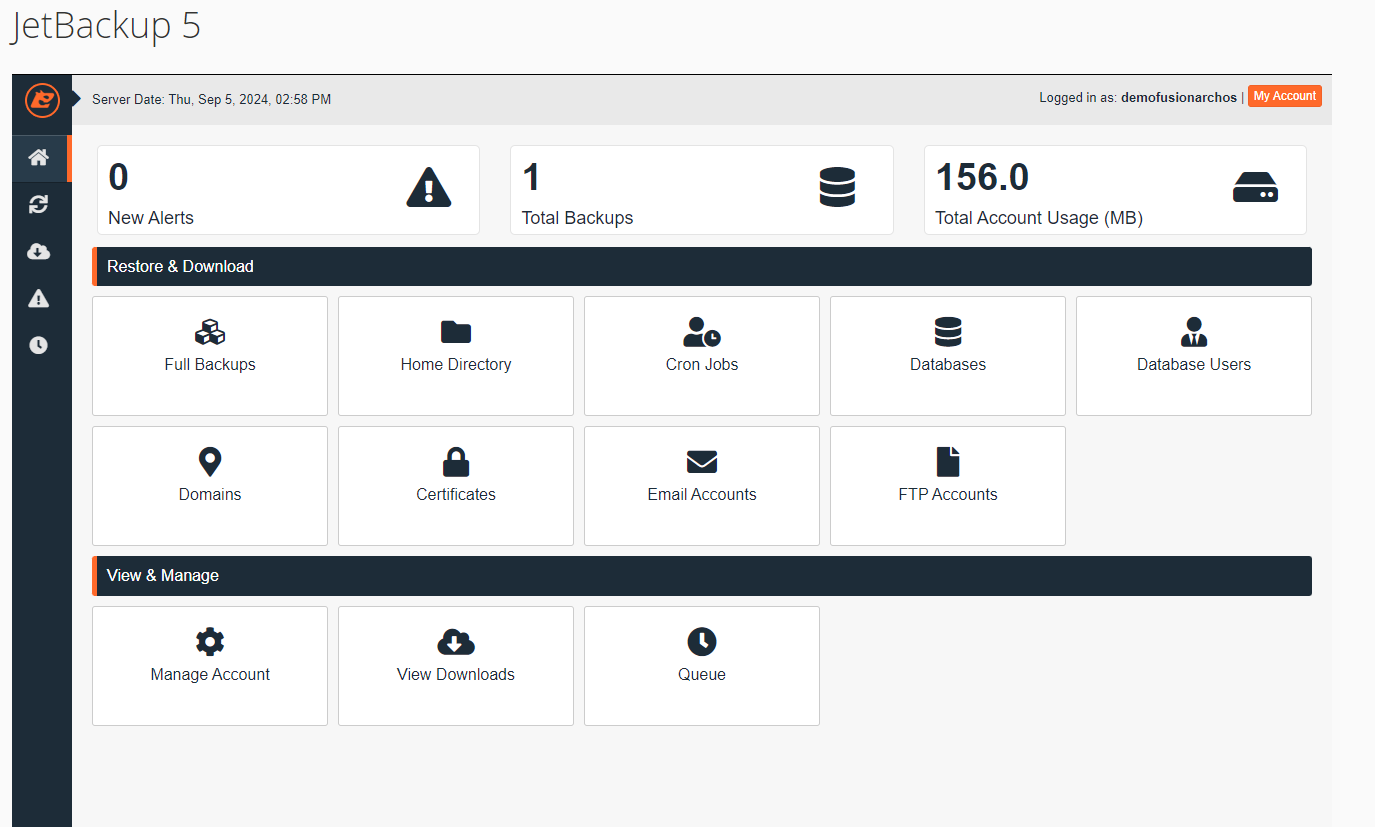This screenshot has width=1375, height=827.
Task: Click the Cron Jobs user-clock icon
Action: tap(702, 332)
